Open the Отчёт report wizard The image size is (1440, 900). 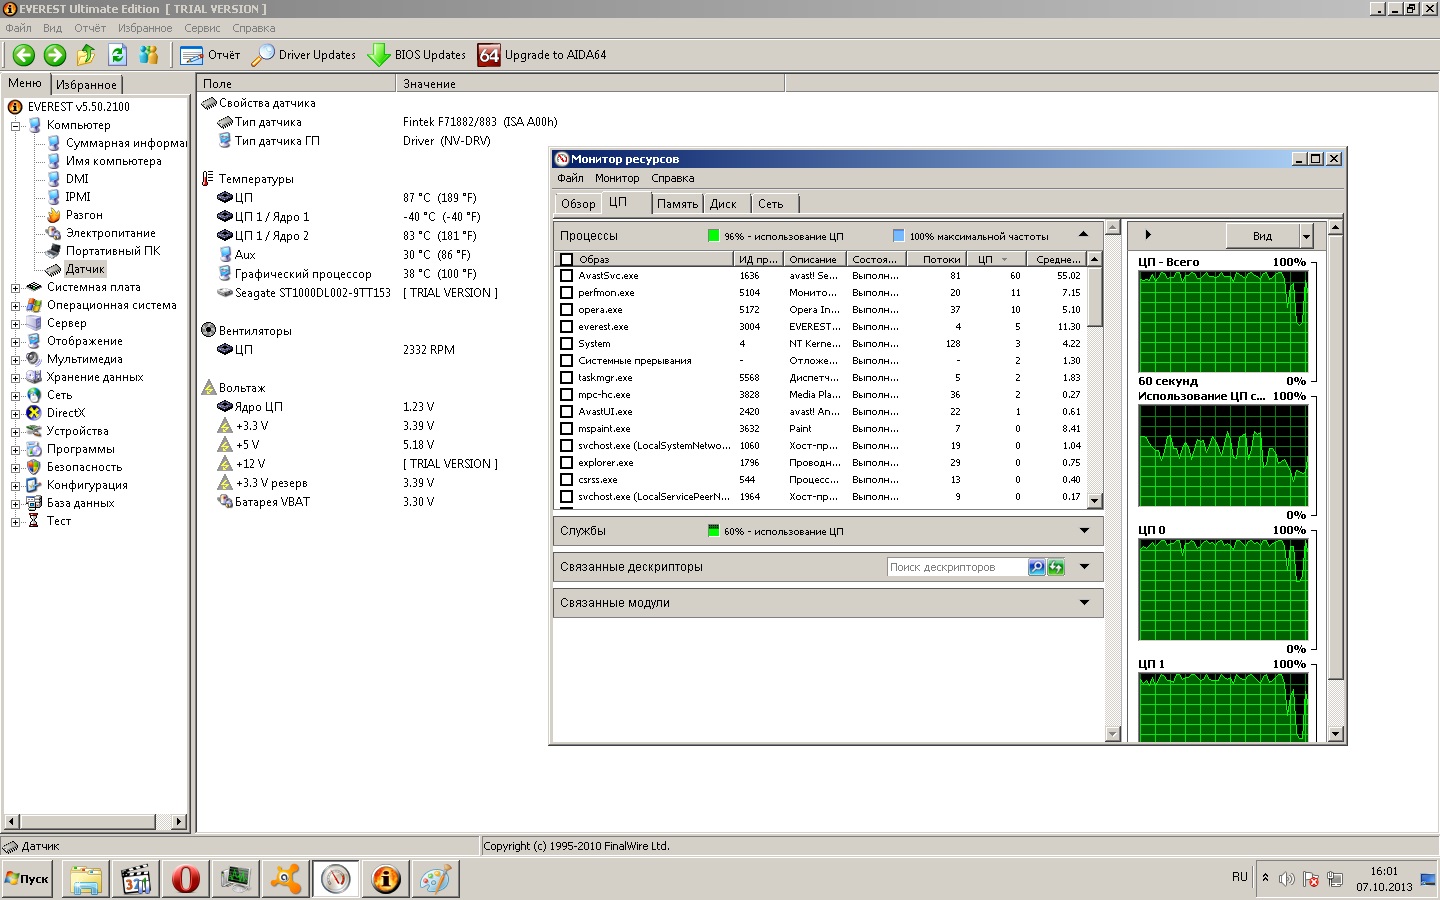(210, 55)
